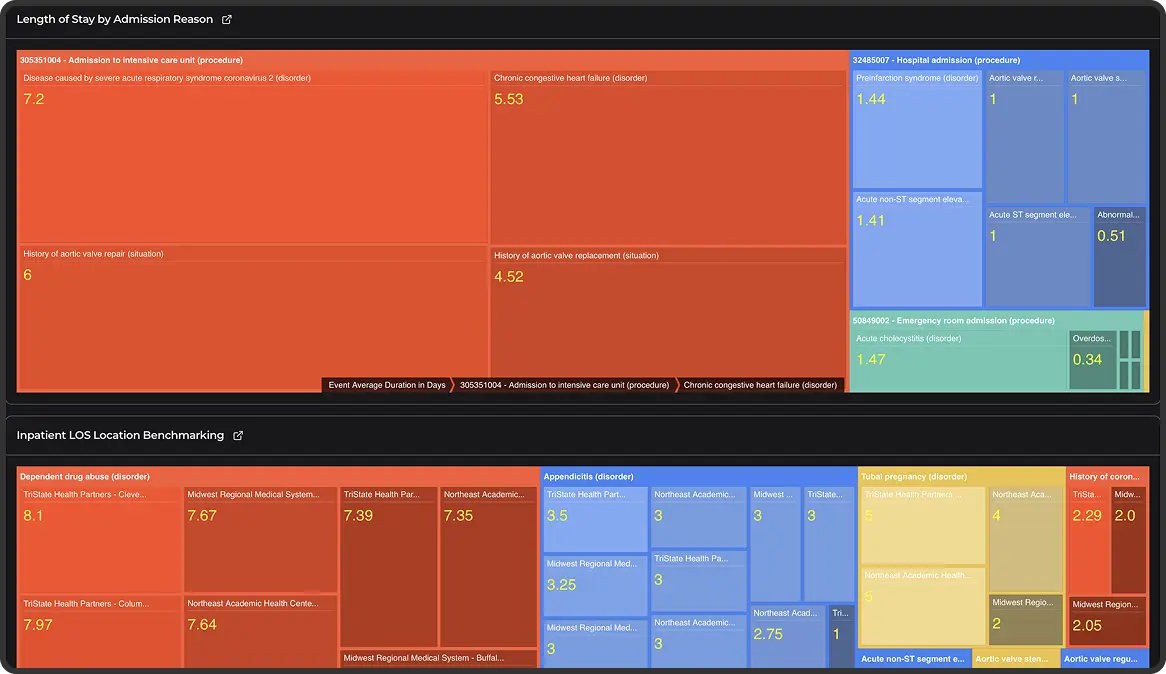The width and height of the screenshot is (1166, 674).
Task: Select the Preinfarction syndrome tile showing 1.44
Action: pos(917,135)
